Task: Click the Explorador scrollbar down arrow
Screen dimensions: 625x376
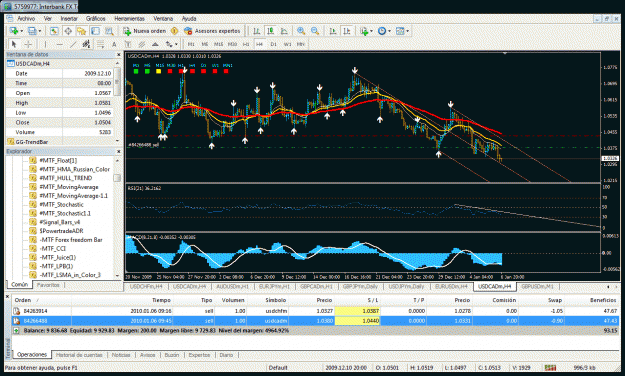Action: click(117, 275)
